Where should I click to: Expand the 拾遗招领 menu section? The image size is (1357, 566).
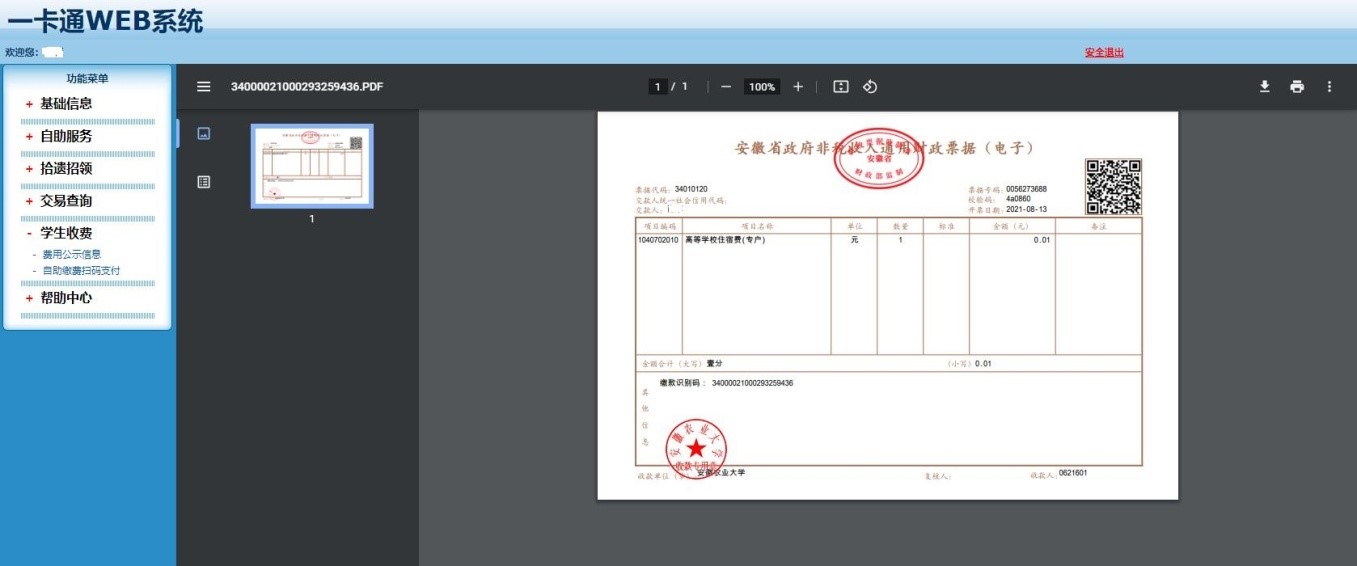click(66, 169)
